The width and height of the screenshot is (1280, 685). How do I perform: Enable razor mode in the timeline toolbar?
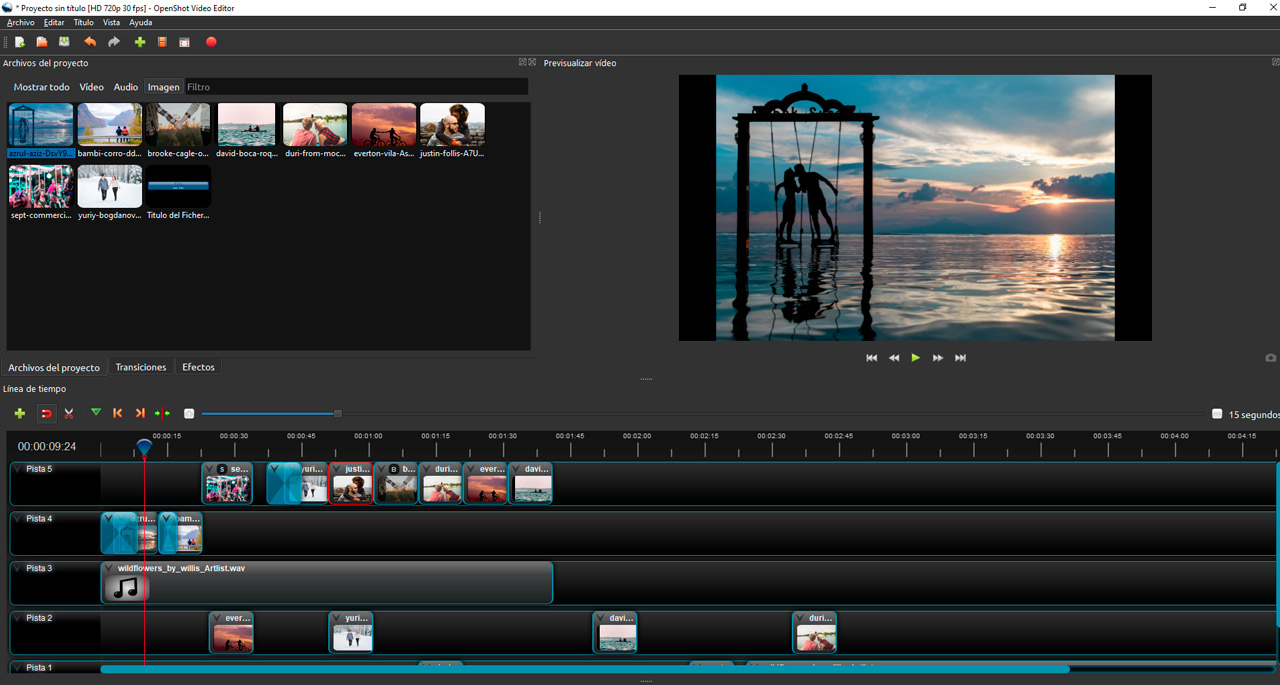pyautogui.click(x=69, y=413)
